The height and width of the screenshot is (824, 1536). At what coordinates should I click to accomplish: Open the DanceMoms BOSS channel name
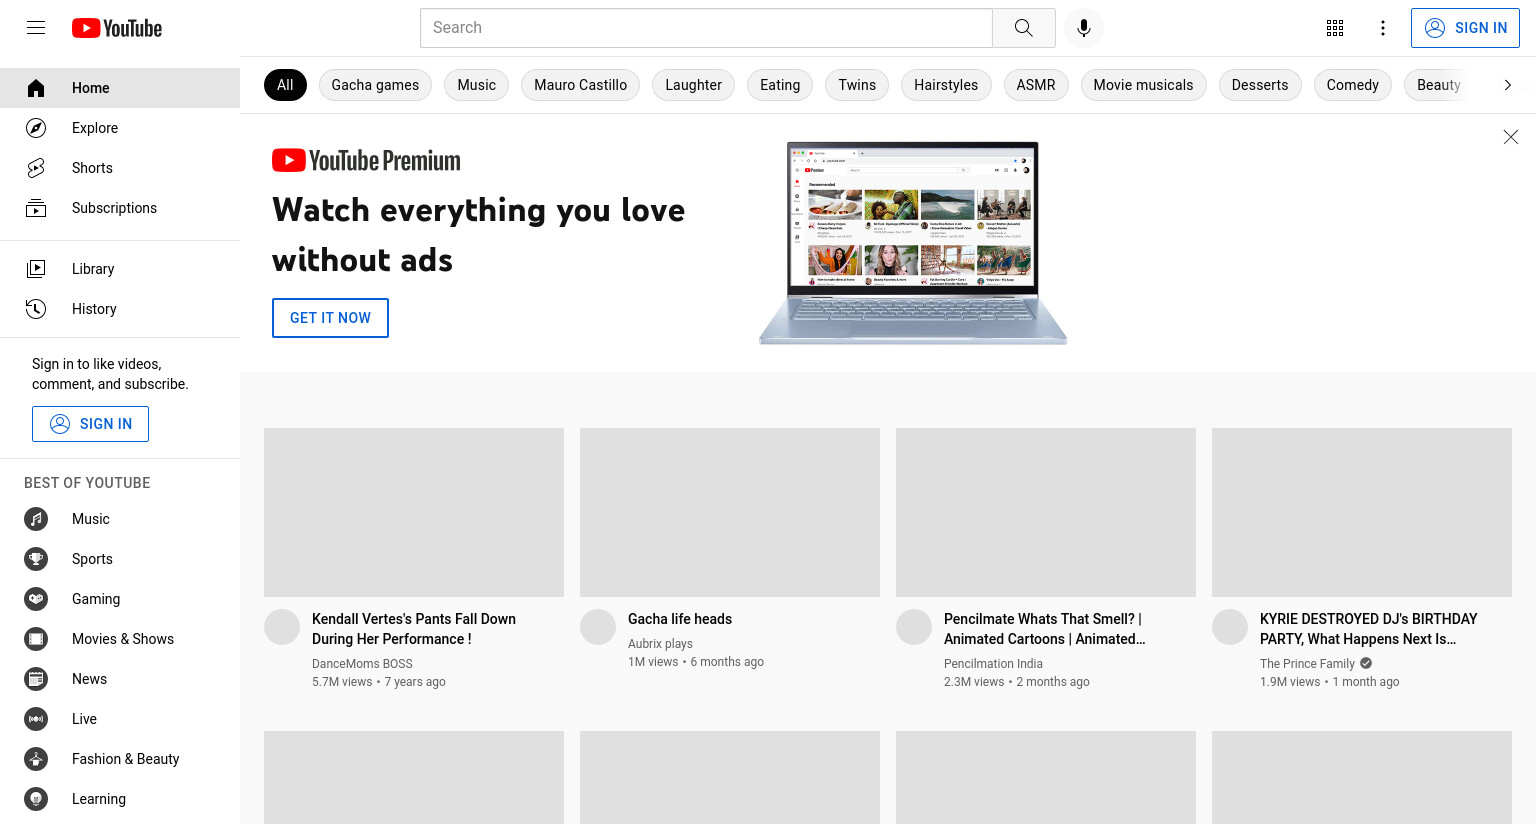tap(362, 664)
